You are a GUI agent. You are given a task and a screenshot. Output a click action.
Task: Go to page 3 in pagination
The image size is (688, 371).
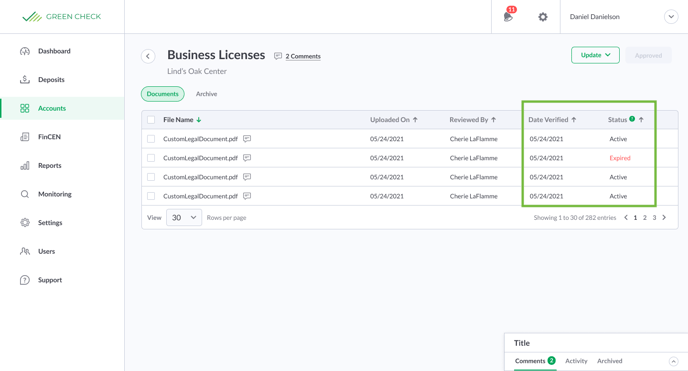(654, 218)
